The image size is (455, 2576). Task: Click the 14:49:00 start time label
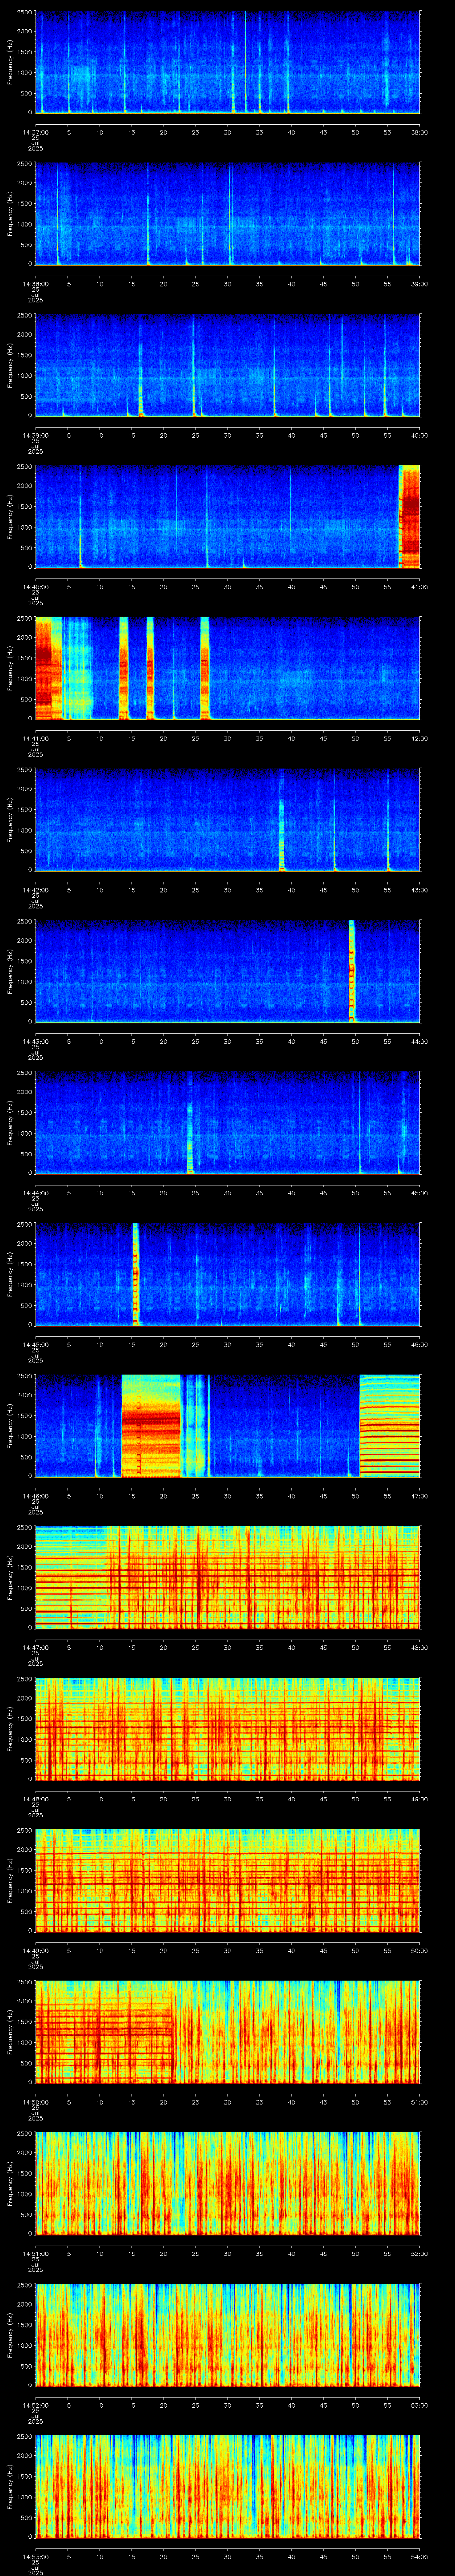[35, 1950]
